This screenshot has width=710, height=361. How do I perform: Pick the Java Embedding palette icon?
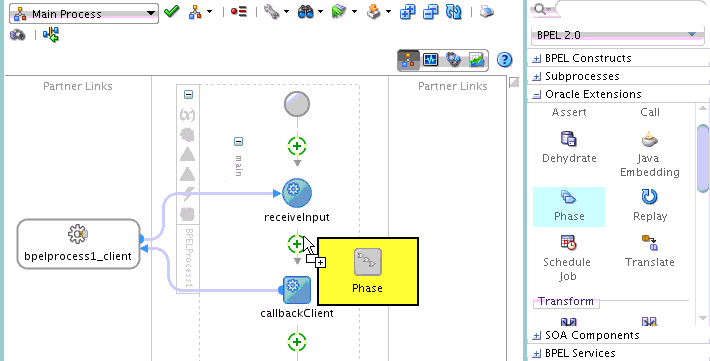click(650, 139)
